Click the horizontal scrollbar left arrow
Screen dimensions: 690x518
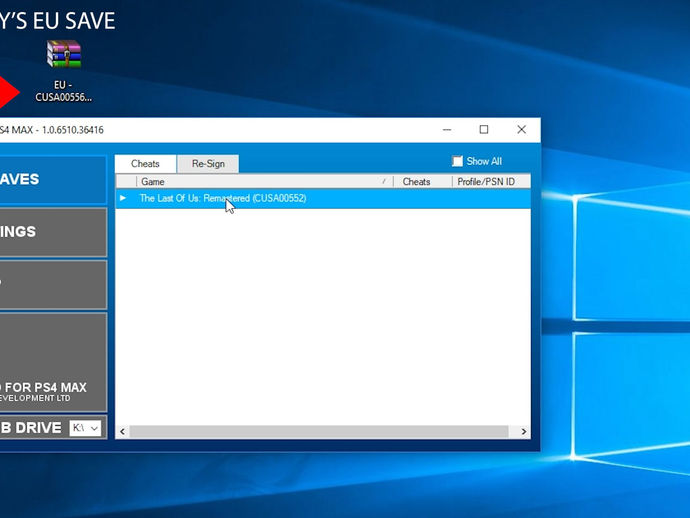(123, 431)
